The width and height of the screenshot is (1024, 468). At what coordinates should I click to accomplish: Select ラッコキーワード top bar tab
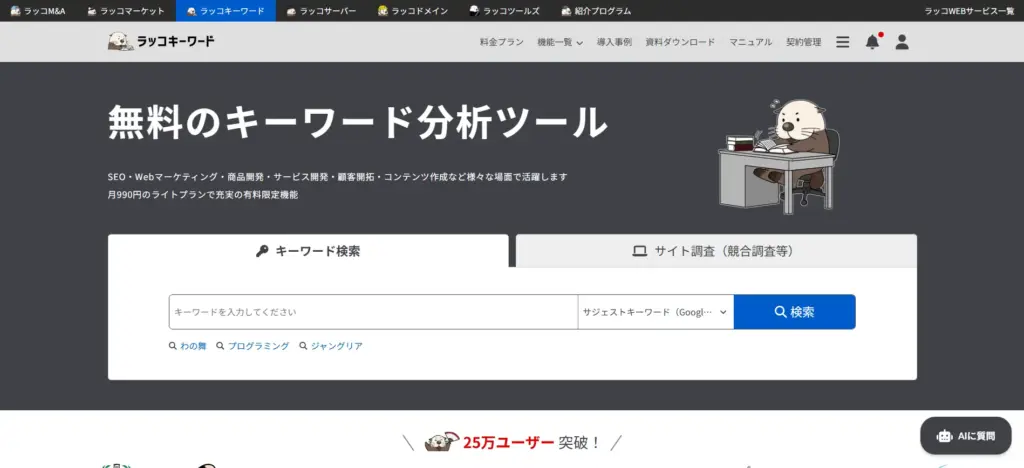click(x=225, y=11)
